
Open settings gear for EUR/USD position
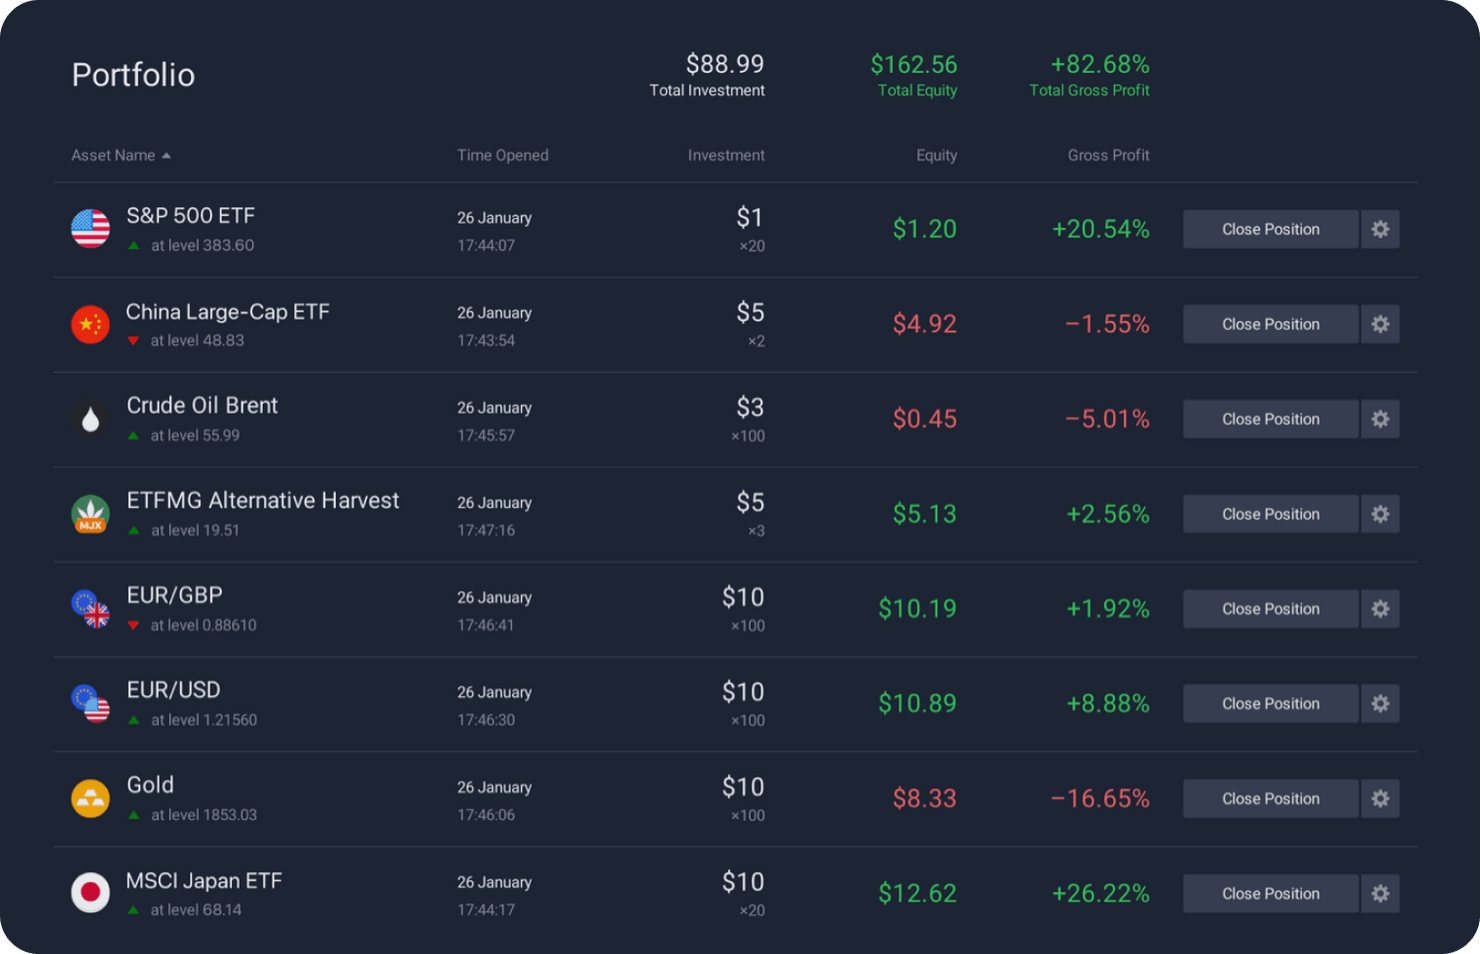pos(1380,704)
